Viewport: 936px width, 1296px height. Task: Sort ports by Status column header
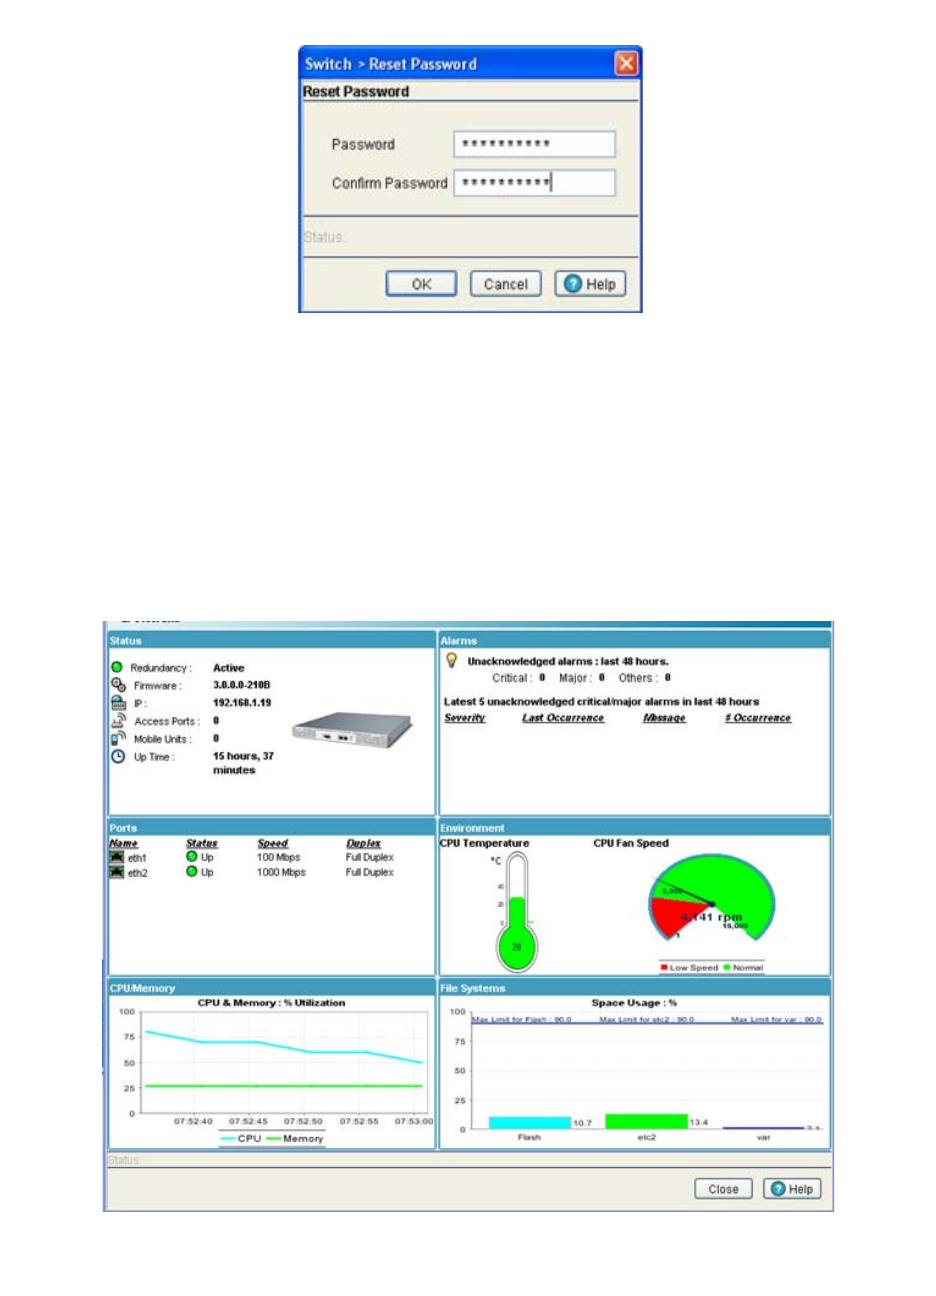tap(201, 844)
